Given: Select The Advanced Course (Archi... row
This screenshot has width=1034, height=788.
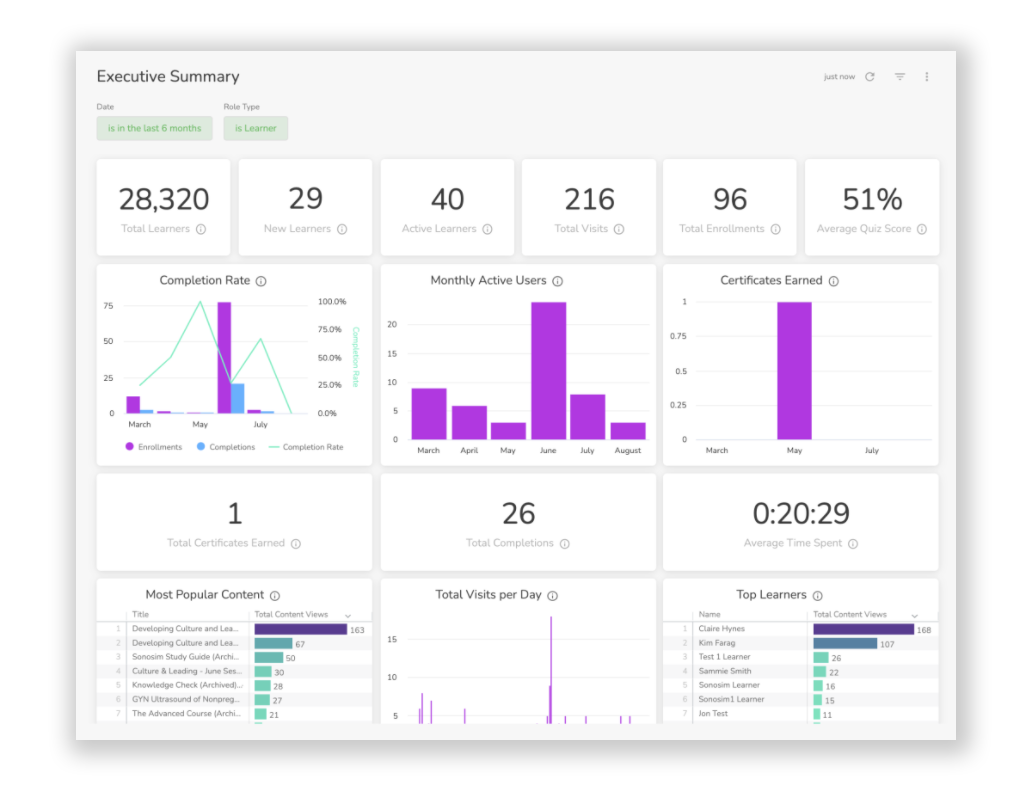Looking at the screenshot, I should [x=234, y=713].
